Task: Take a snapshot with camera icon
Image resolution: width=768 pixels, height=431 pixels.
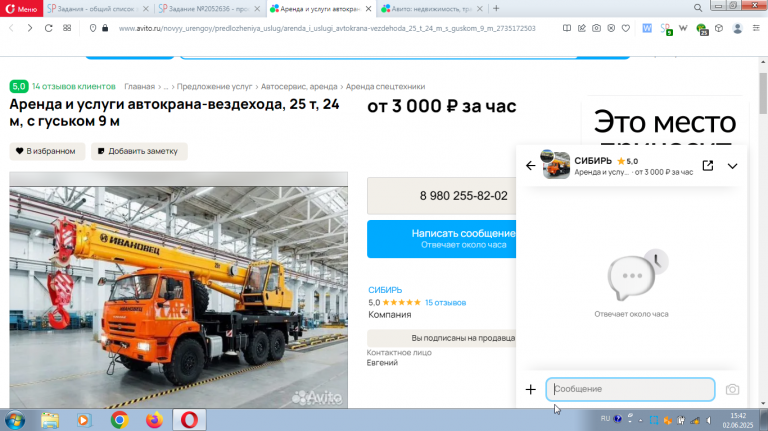Action: click(596, 28)
